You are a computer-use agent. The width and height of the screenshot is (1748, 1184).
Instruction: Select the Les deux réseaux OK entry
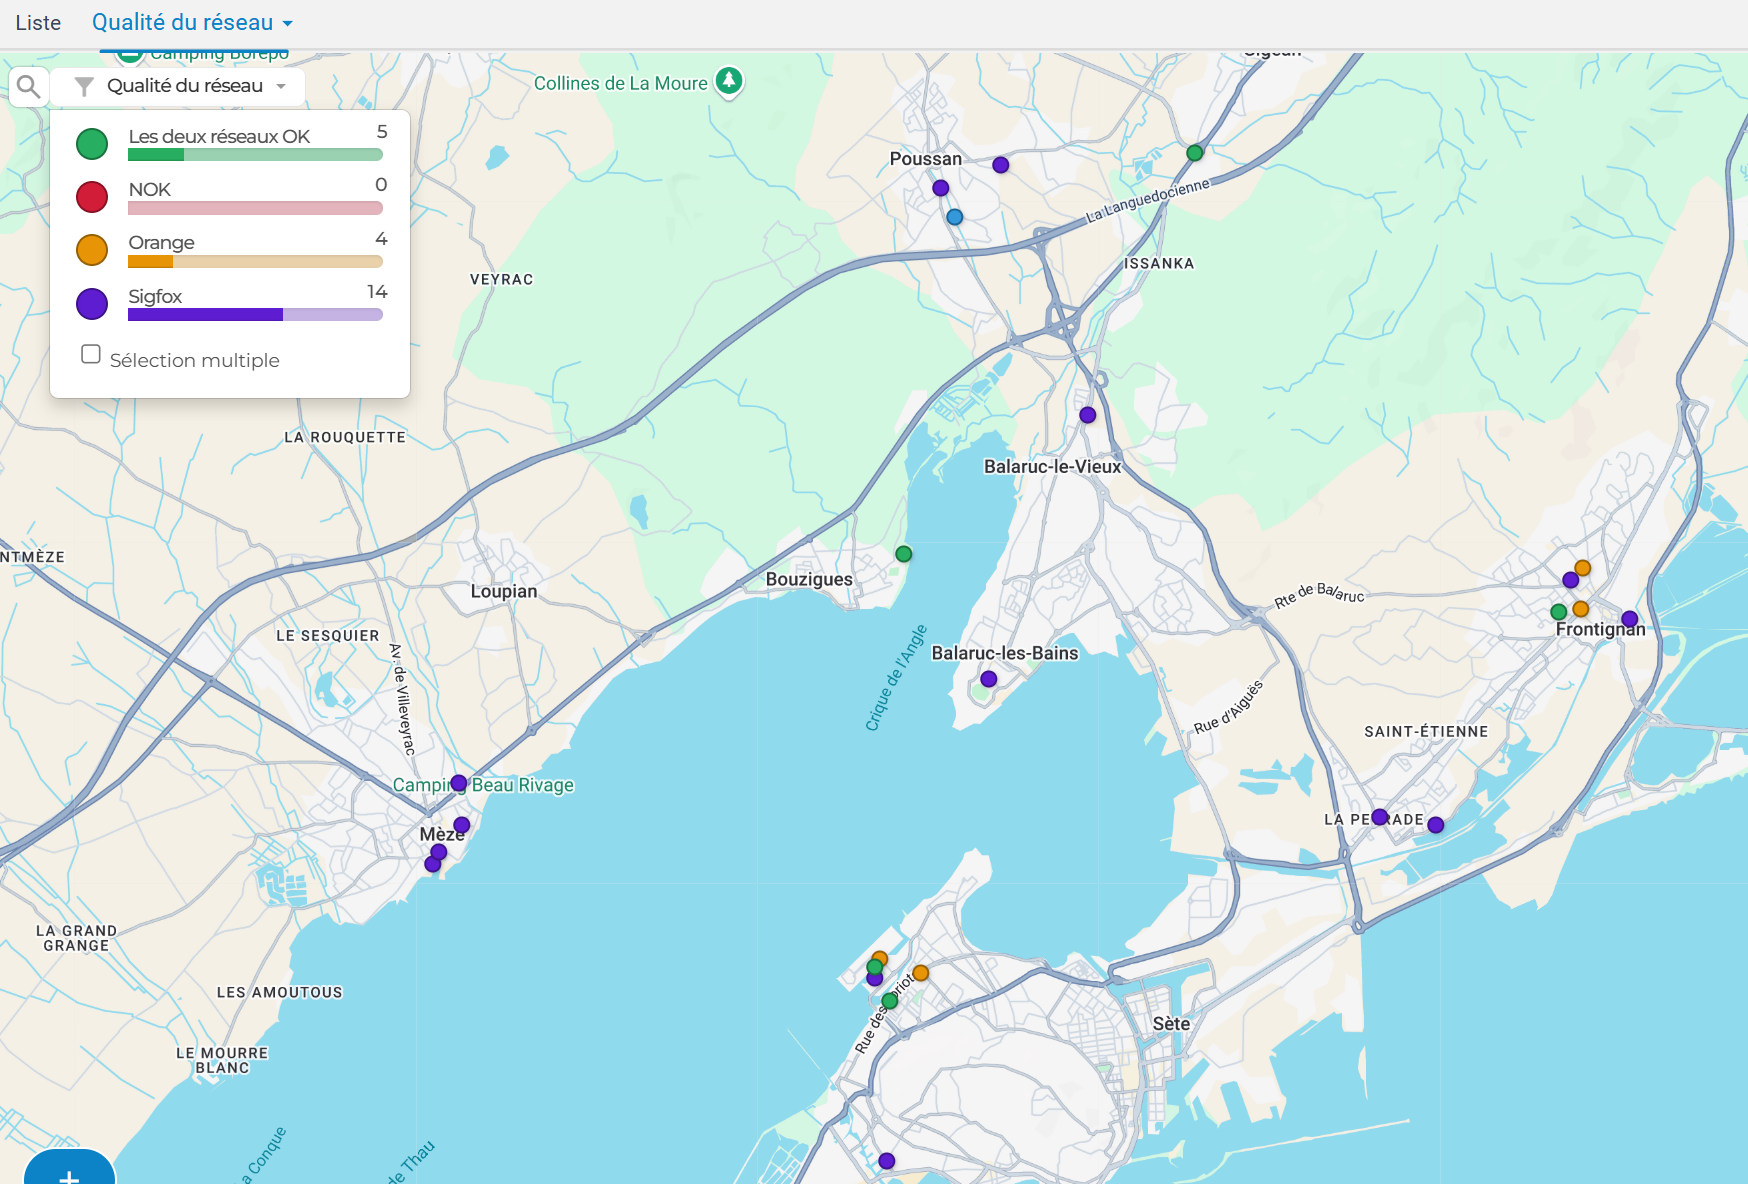click(219, 136)
